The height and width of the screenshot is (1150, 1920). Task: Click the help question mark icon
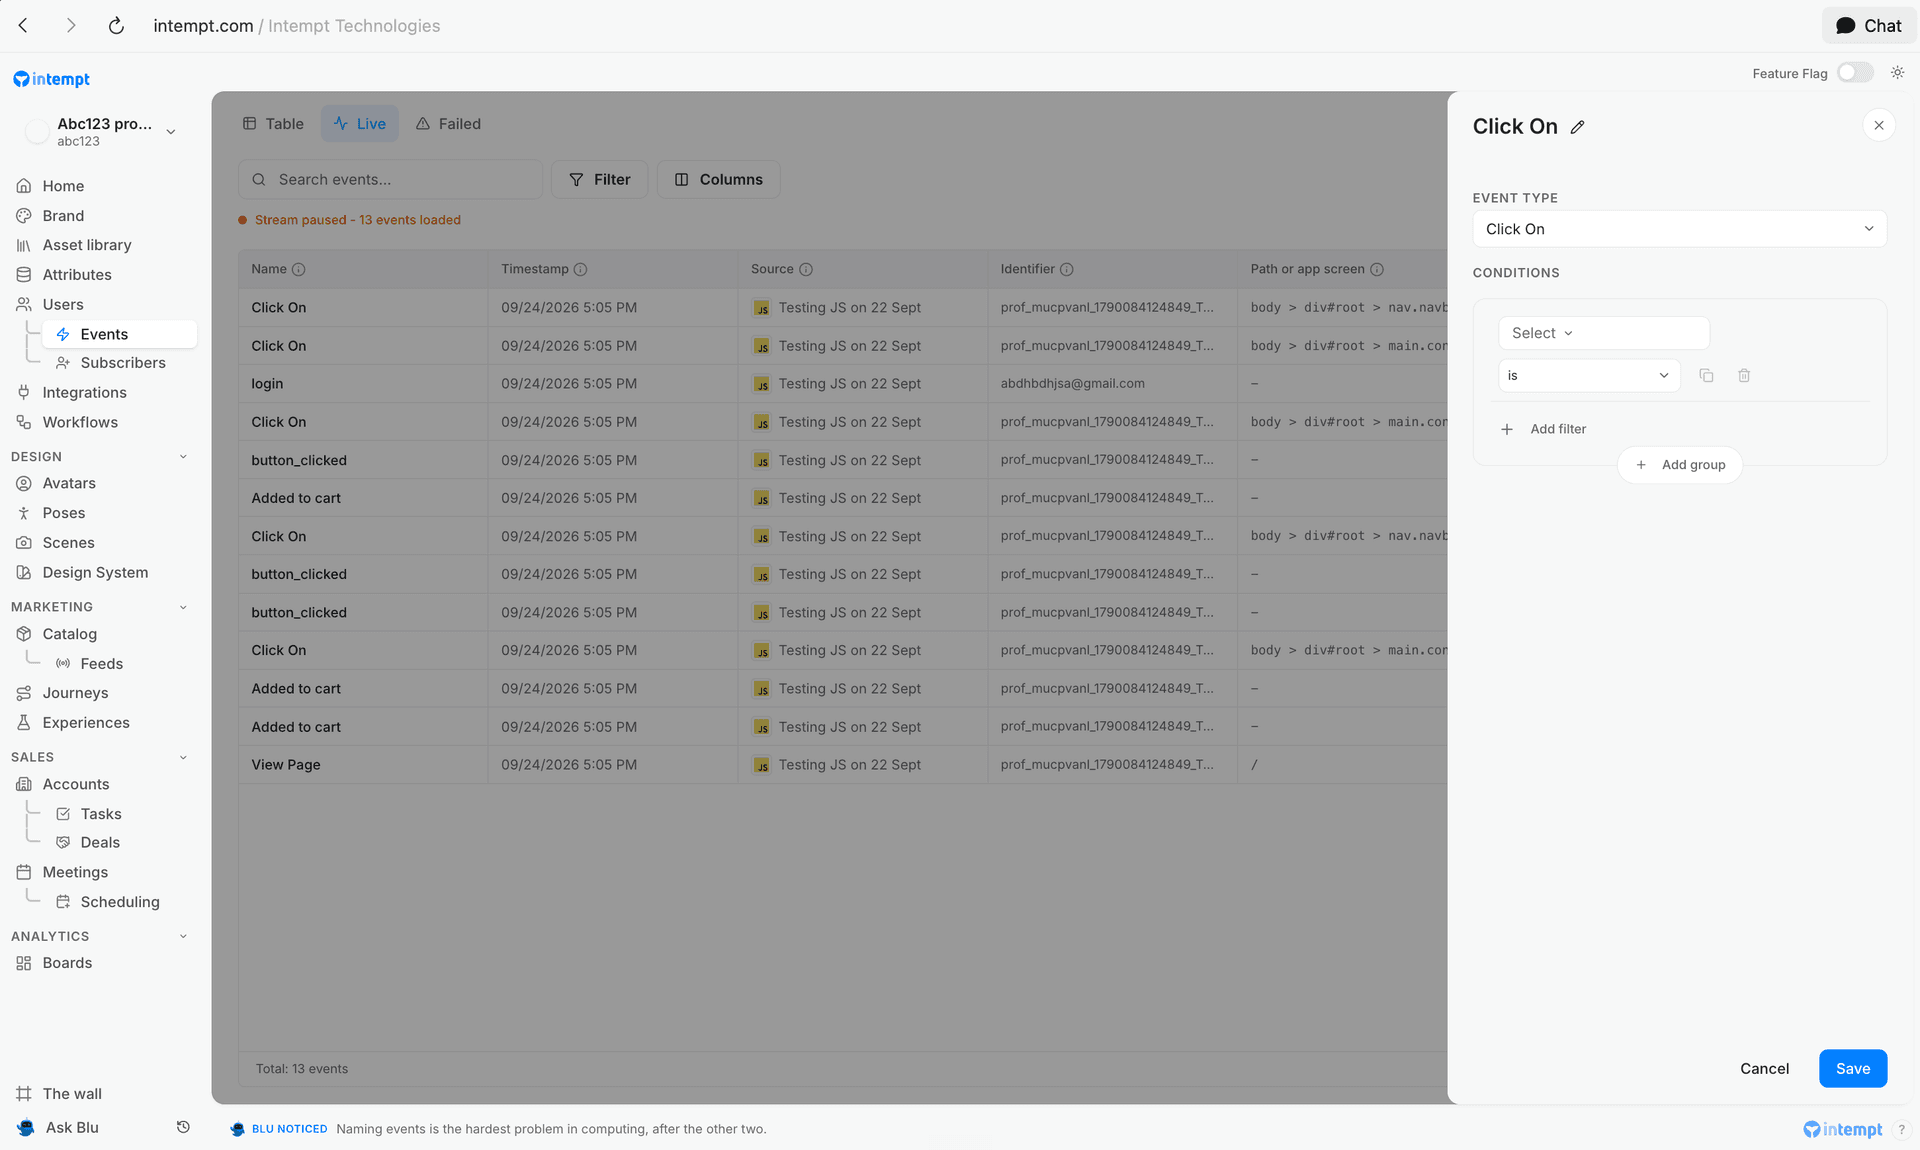pos(1901,1130)
